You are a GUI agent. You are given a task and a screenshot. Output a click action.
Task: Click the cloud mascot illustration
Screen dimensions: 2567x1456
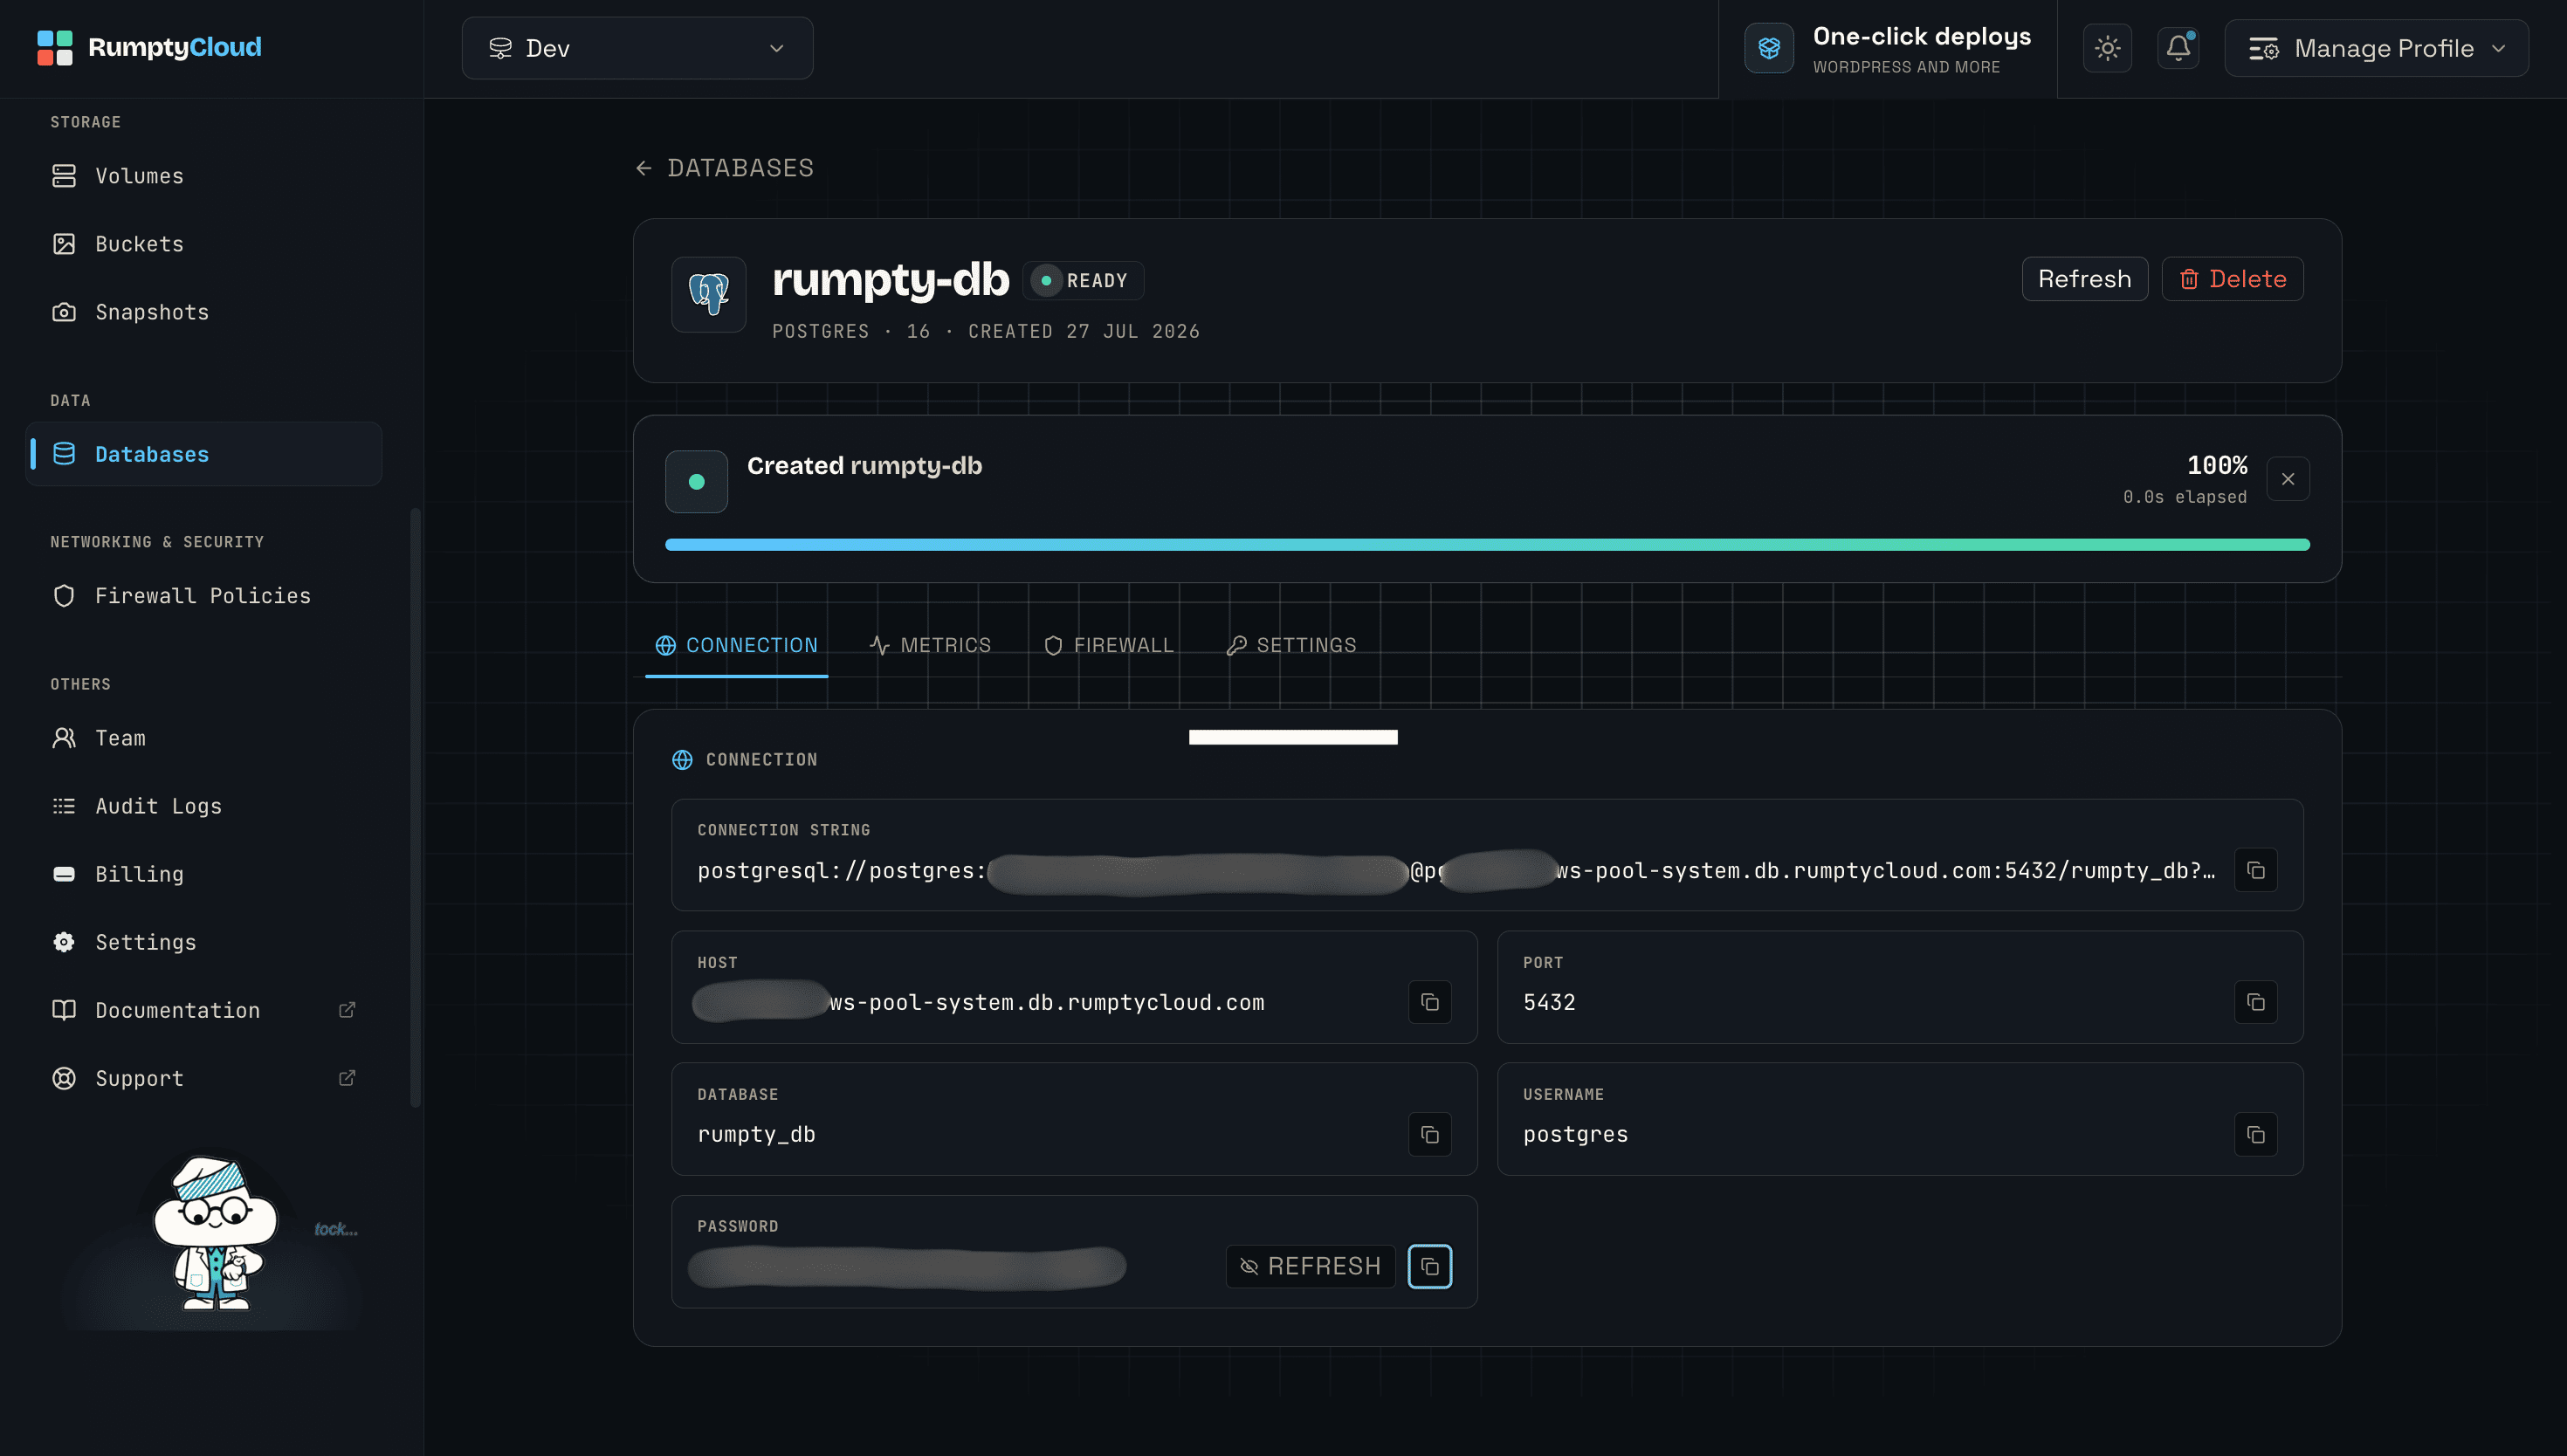(214, 1232)
